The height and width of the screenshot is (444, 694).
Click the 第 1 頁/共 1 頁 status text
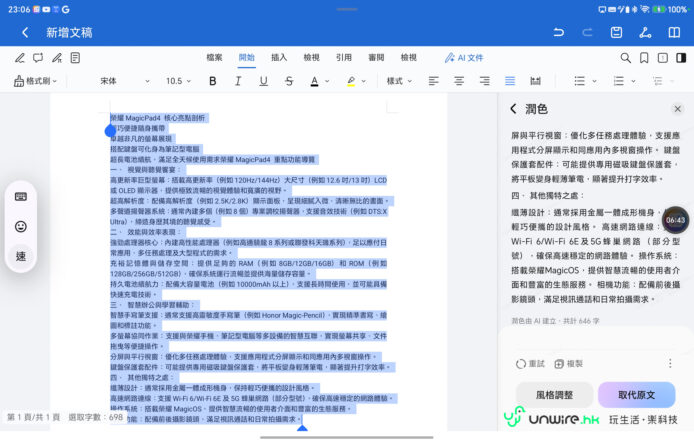[x=34, y=417]
